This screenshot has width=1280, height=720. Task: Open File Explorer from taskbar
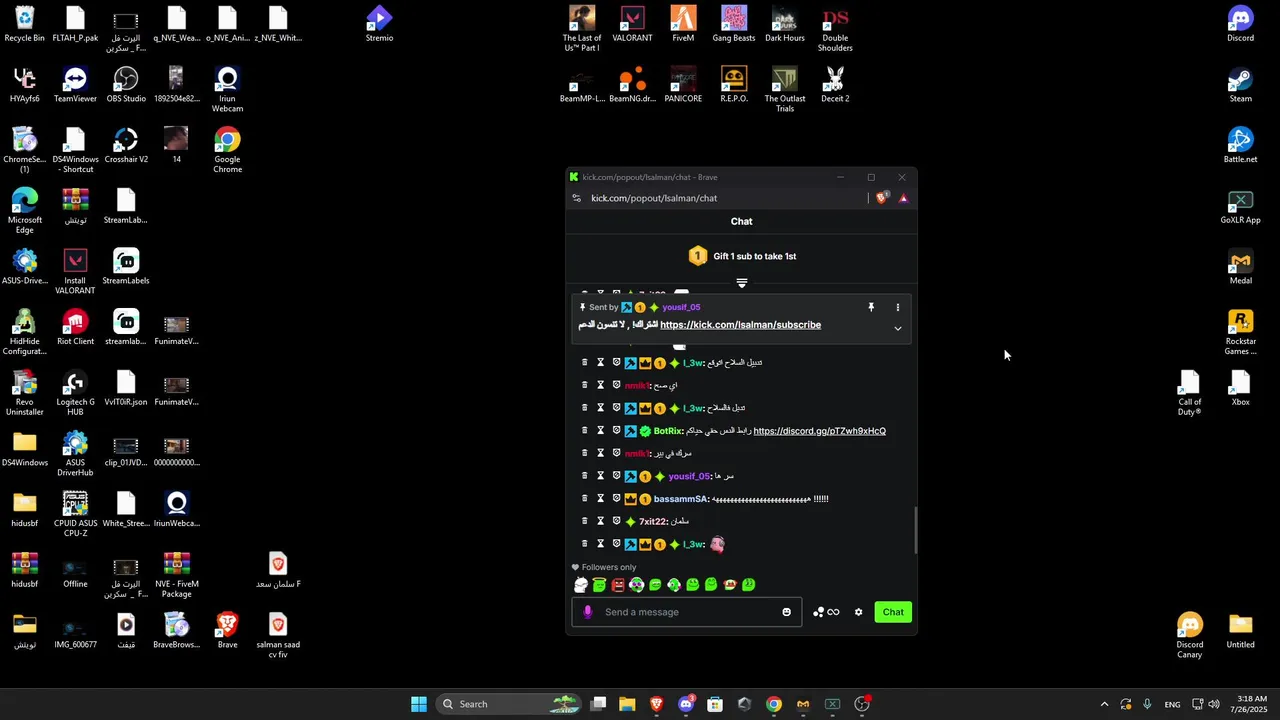(627, 704)
